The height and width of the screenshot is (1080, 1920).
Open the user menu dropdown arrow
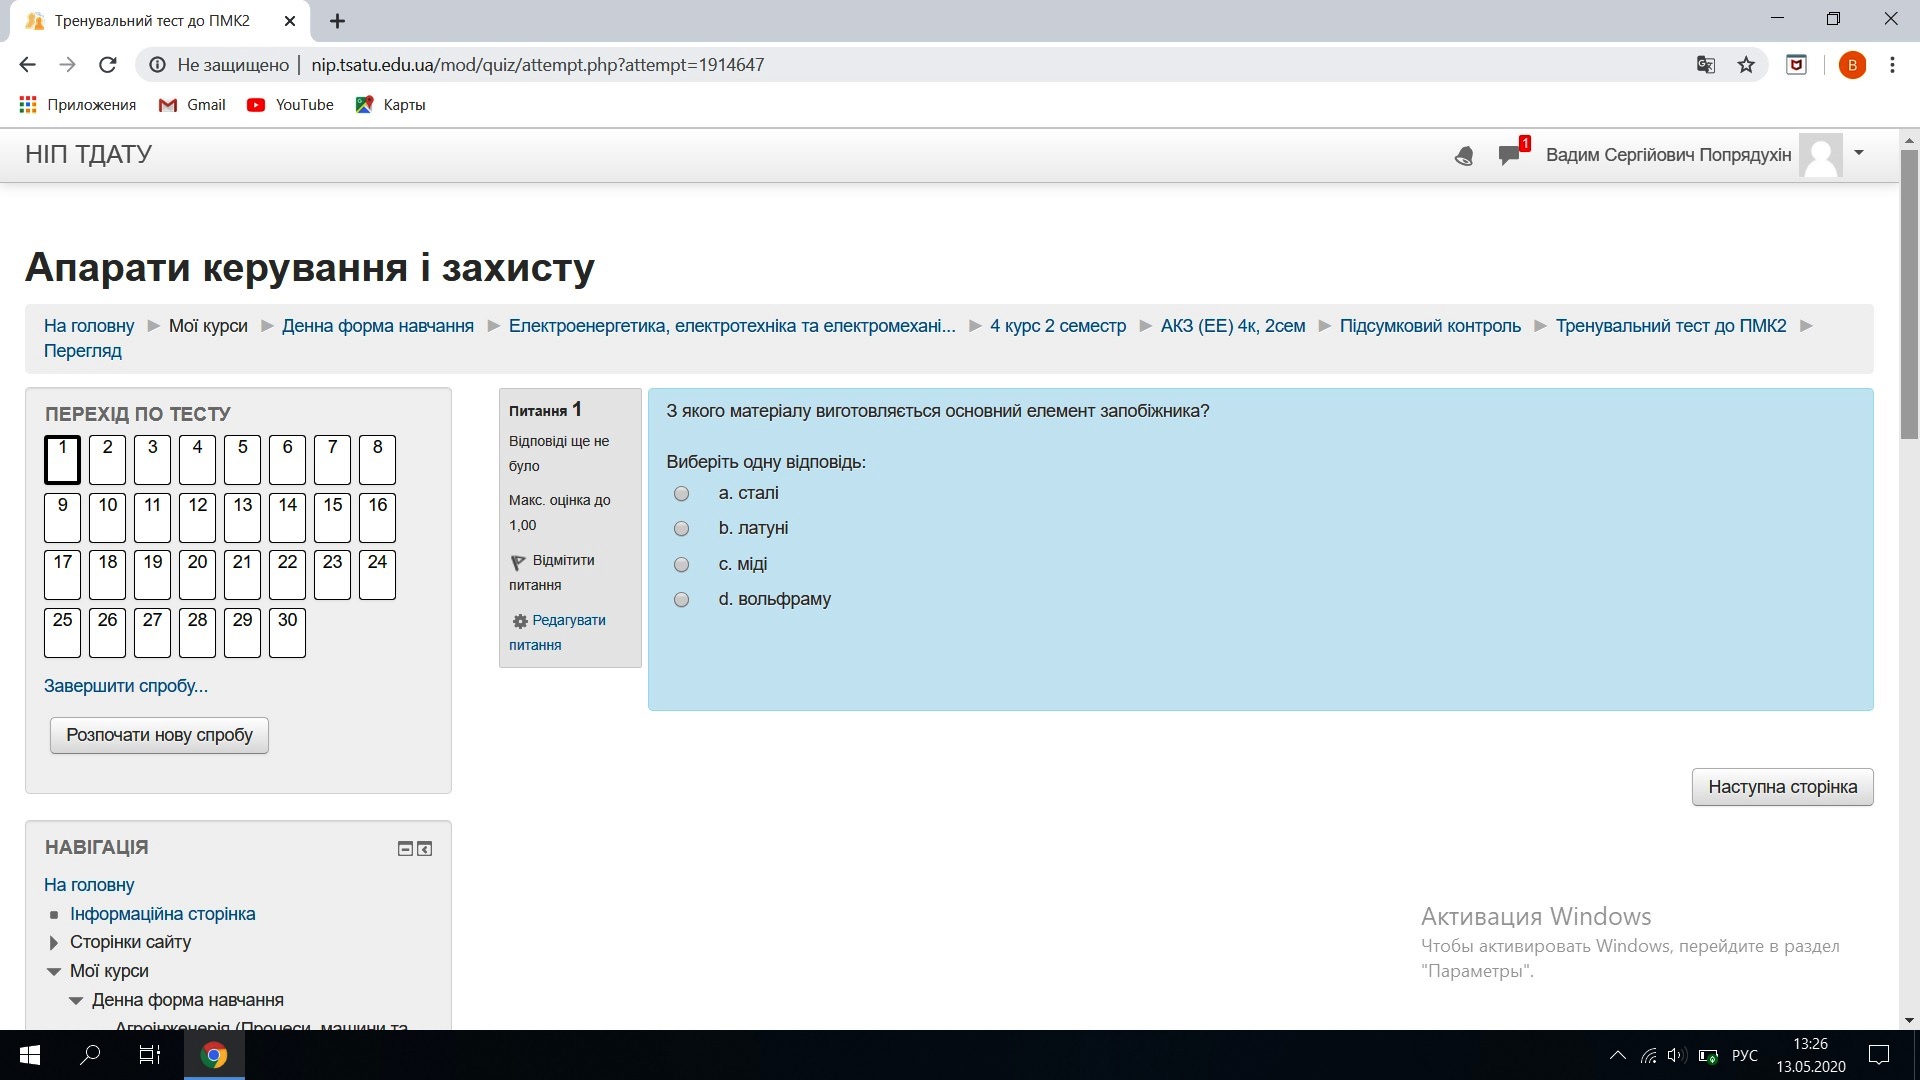(1859, 153)
